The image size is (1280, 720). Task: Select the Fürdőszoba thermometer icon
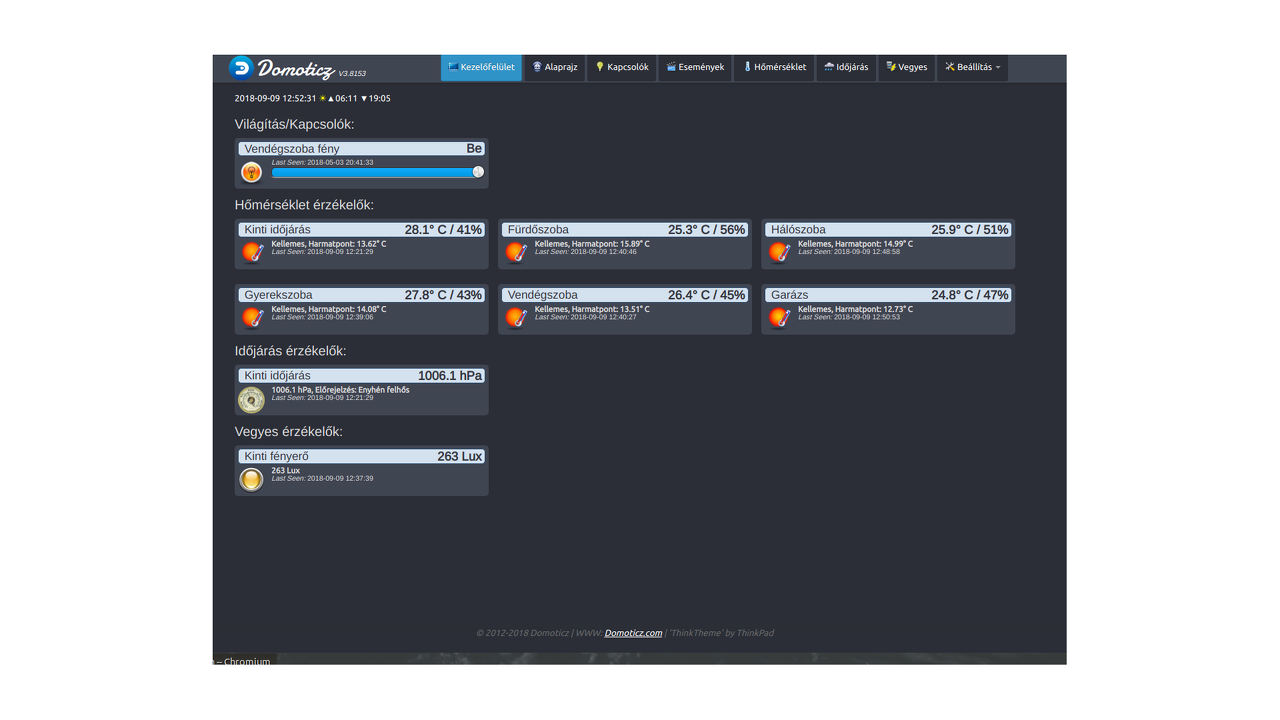point(516,253)
